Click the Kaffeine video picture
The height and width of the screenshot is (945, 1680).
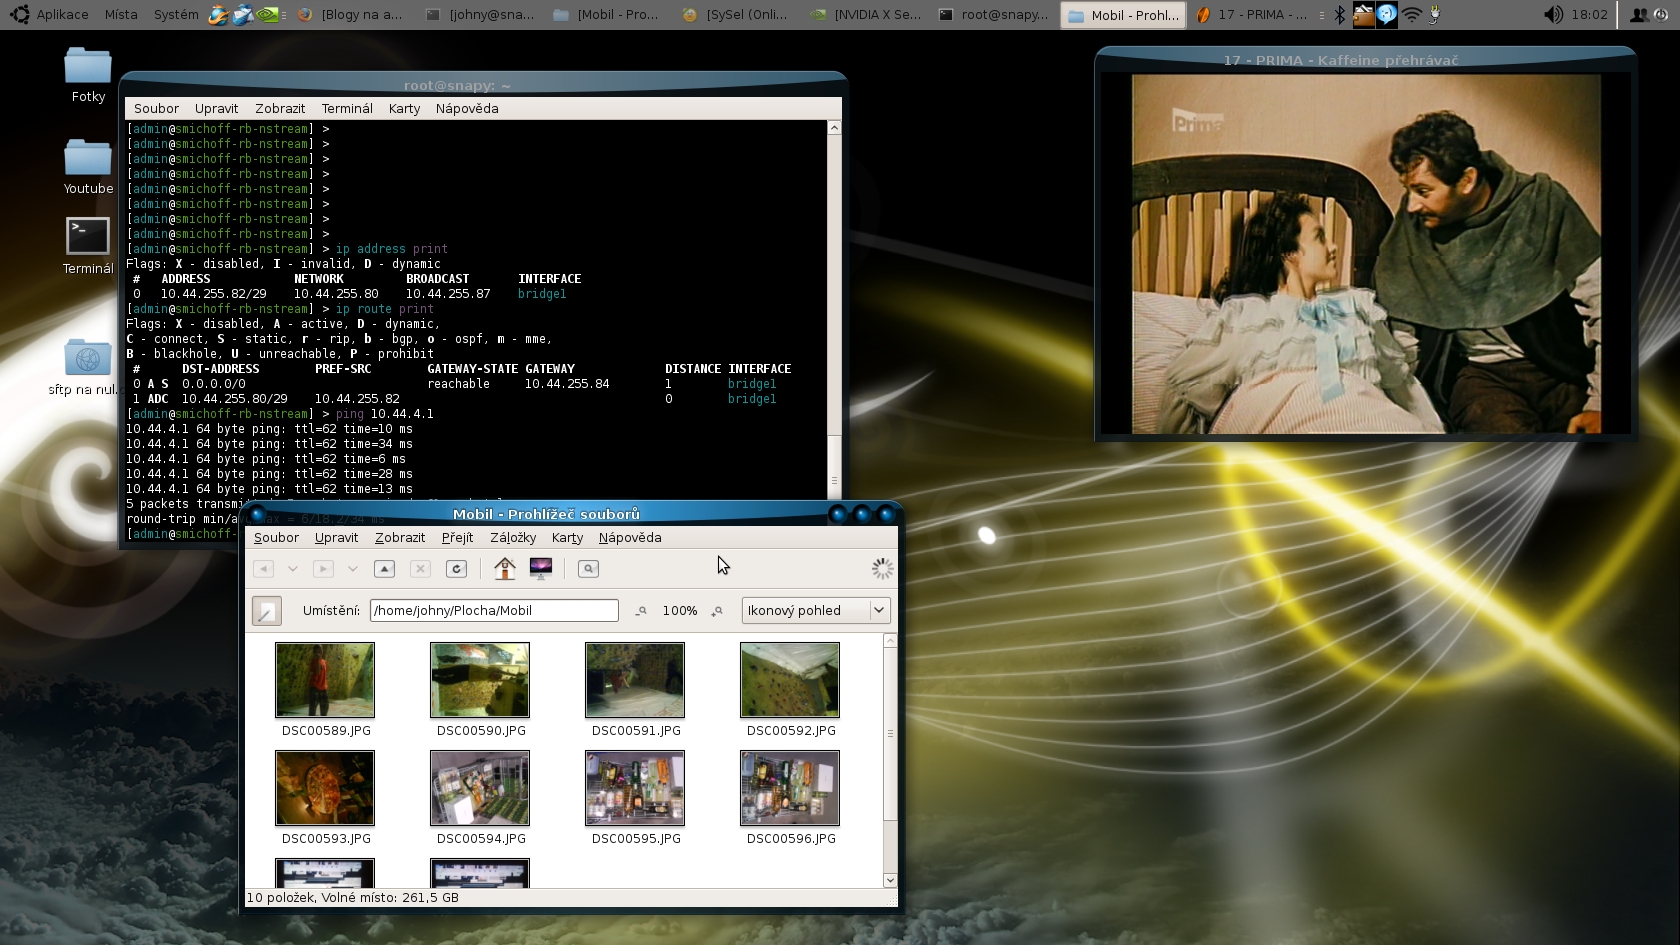tap(1366, 254)
